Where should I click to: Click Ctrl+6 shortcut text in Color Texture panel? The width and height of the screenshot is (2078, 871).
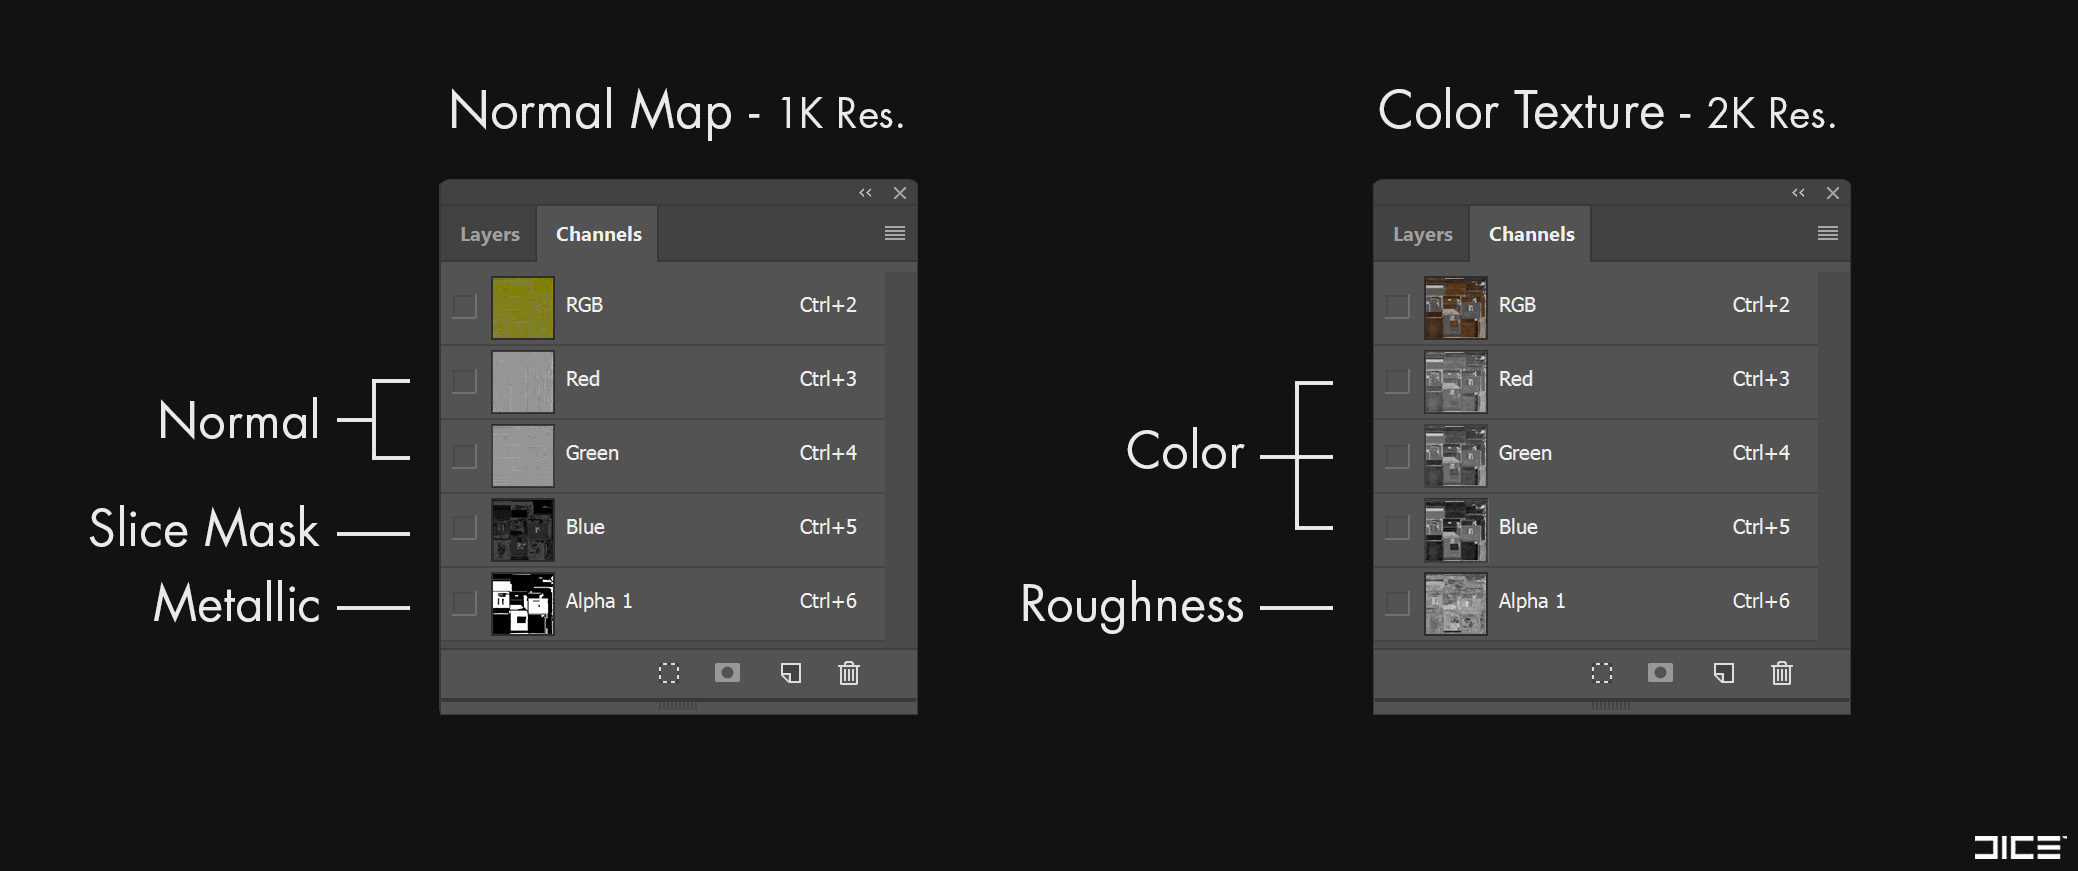[1761, 601]
